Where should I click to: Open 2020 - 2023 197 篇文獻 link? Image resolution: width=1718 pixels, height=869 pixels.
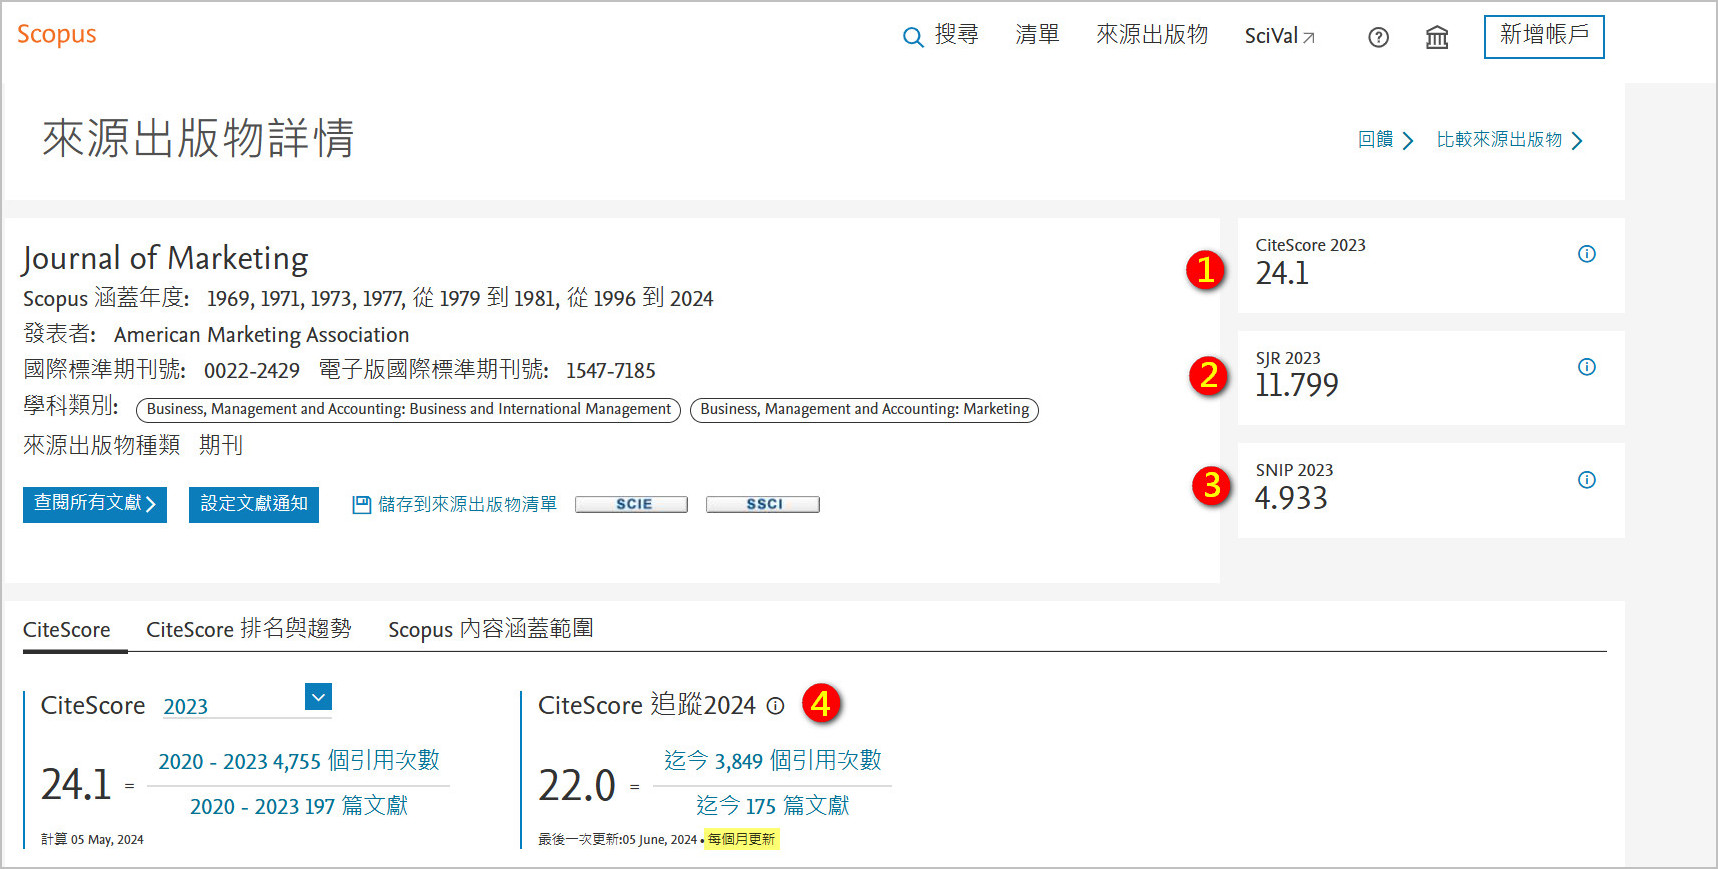(299, 806)
